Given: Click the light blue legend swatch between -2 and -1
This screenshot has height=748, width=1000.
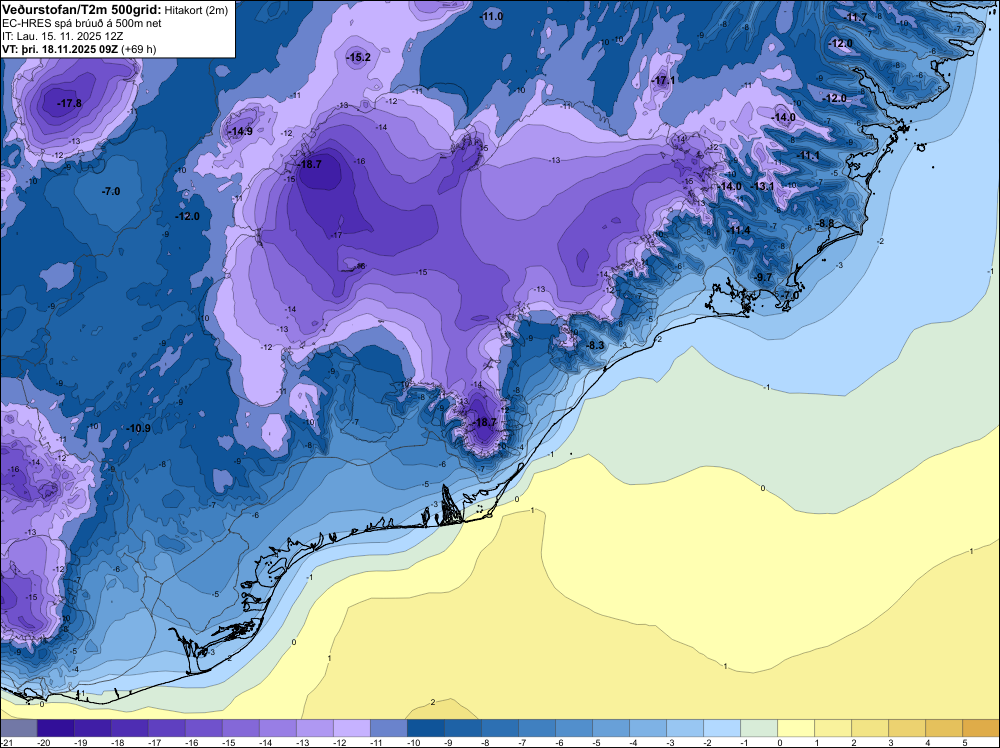Looking at the screenshot, I should pos(721,728).
